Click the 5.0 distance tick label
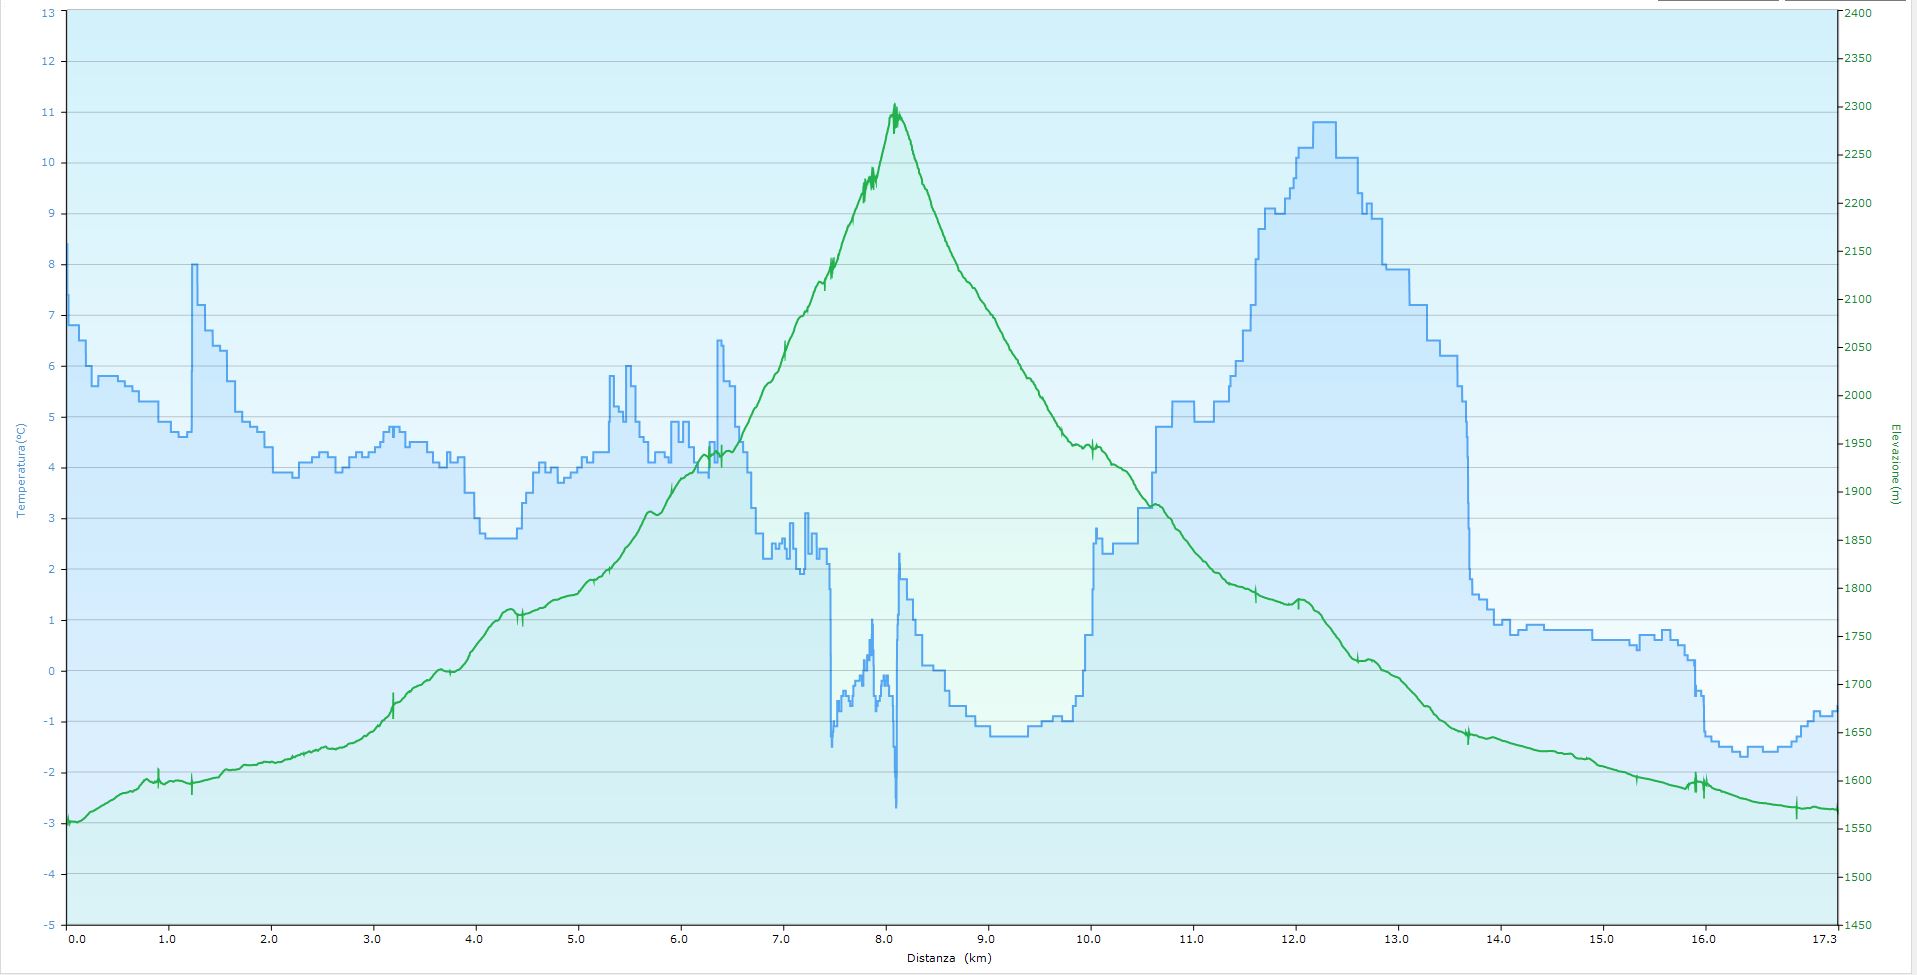The height and width of the screenshot is (975, 1917). (x=576, y=940)
